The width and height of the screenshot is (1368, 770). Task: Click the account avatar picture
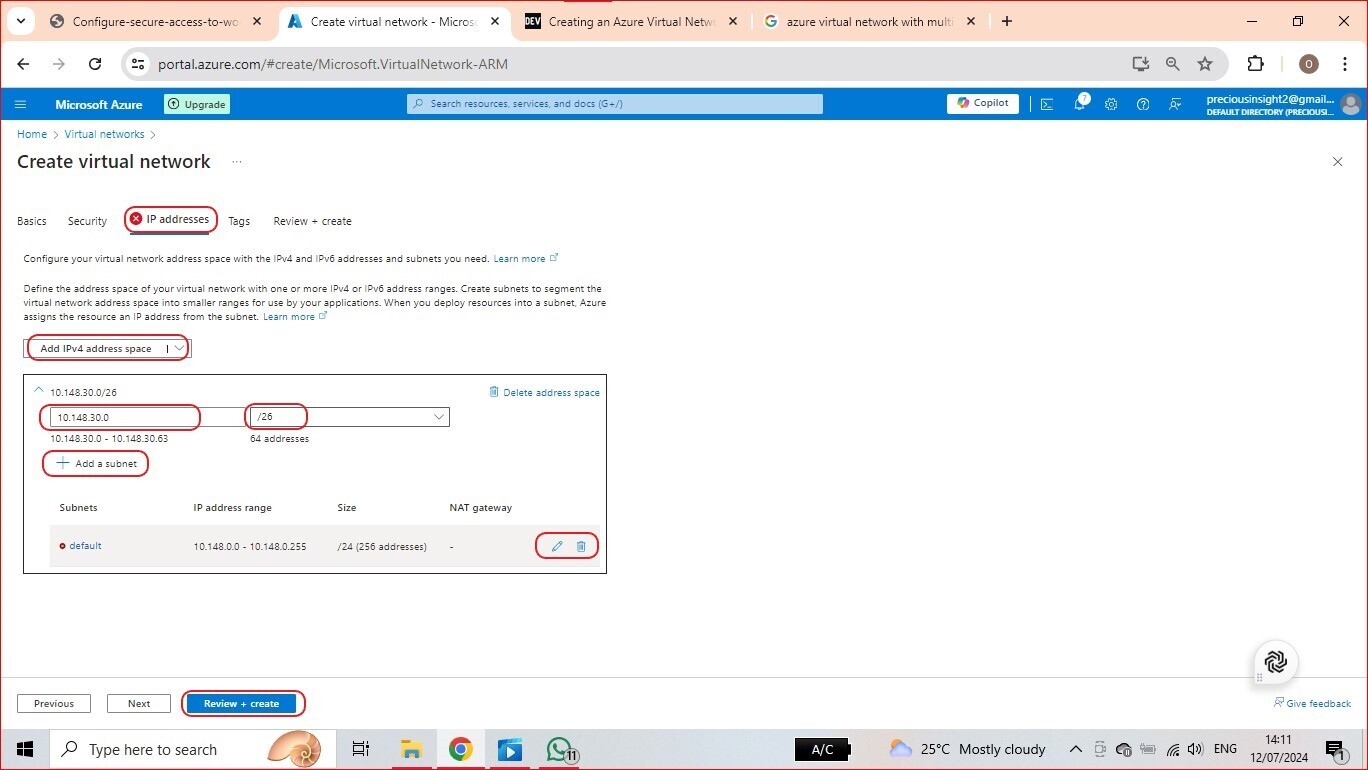tap(1350, 104)
